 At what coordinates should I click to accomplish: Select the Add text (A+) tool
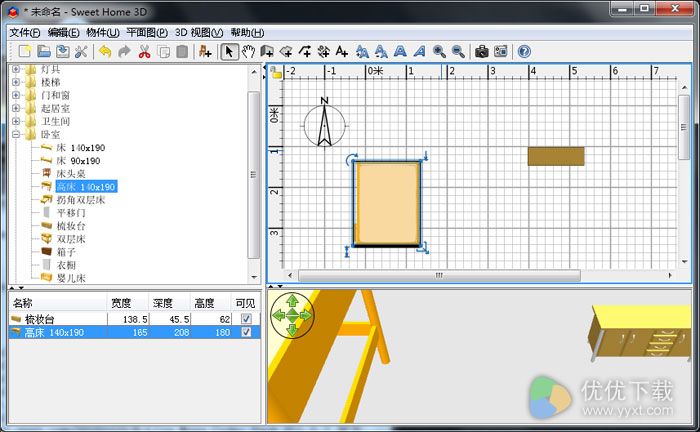coord(342,52)
